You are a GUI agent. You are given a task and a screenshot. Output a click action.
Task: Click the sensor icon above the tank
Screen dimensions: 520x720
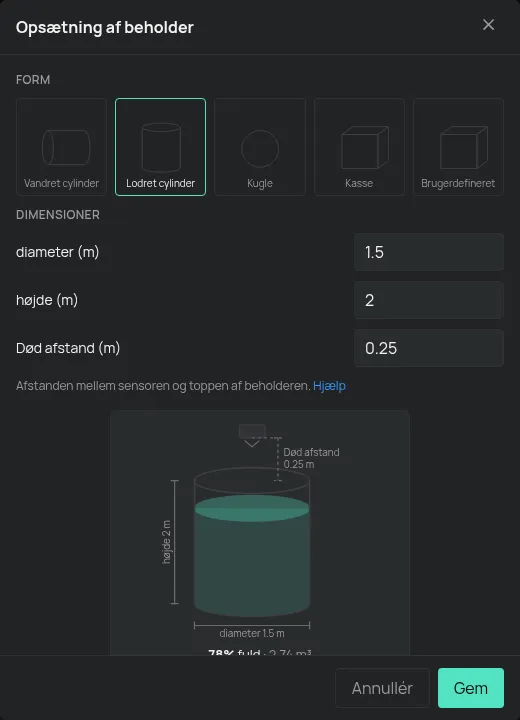[252, 434]
